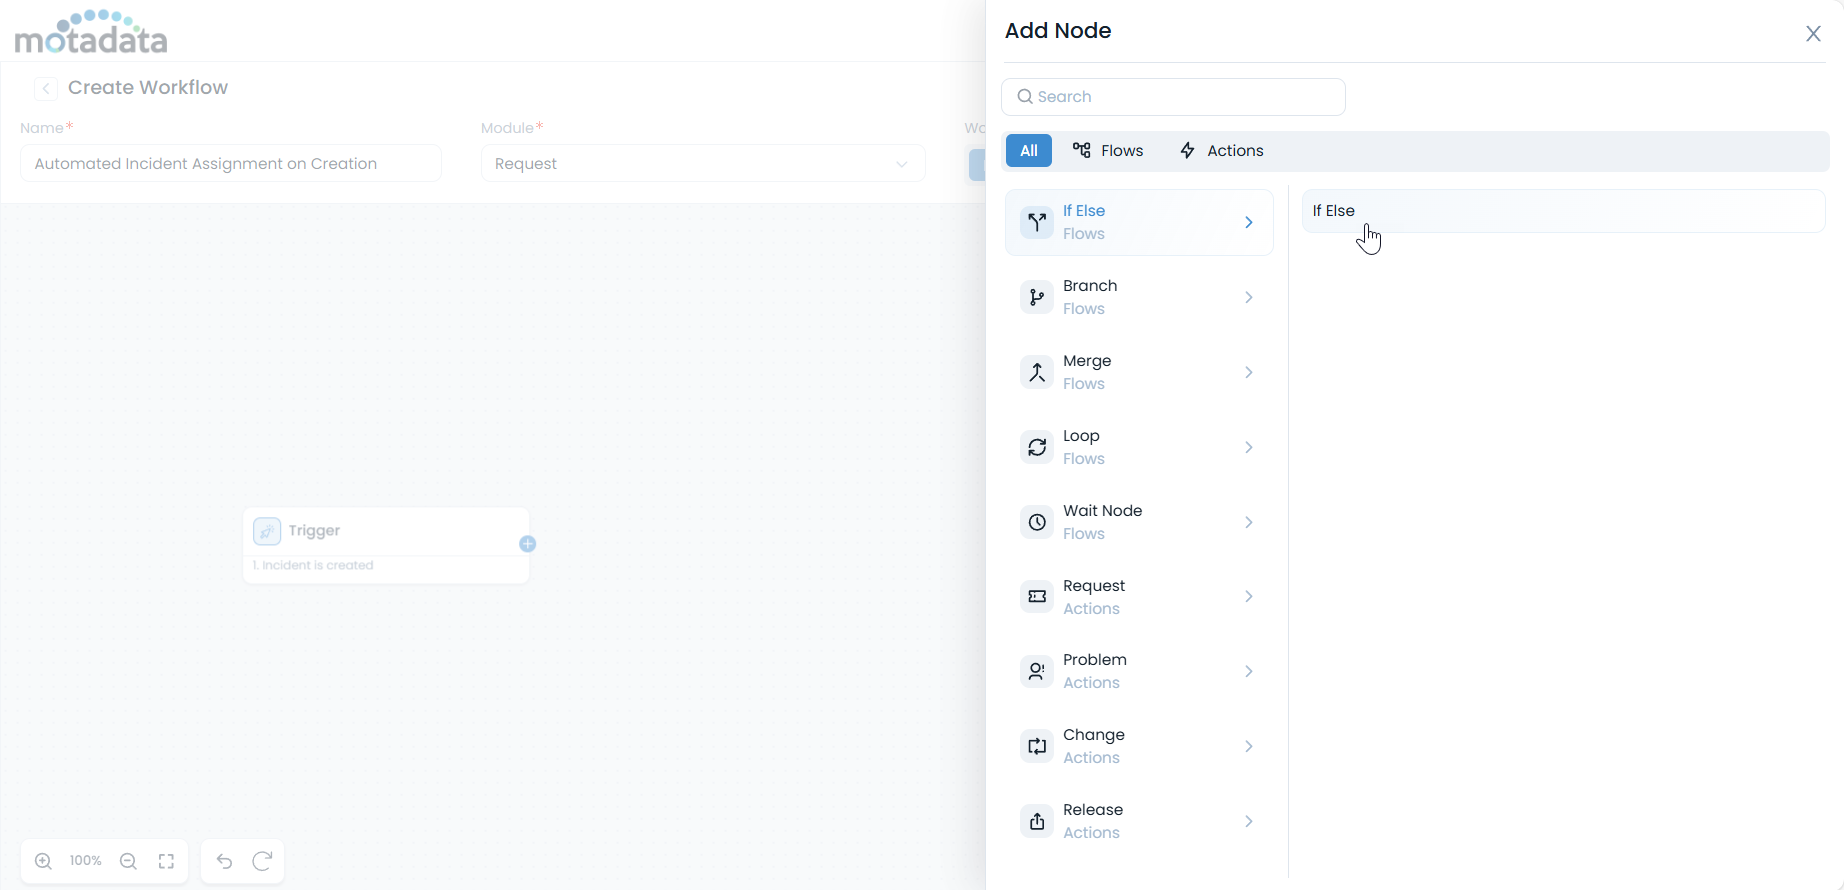Click the Branch flow icon
Viewport: 1844px width, 890px height.
click(1037, 297)
